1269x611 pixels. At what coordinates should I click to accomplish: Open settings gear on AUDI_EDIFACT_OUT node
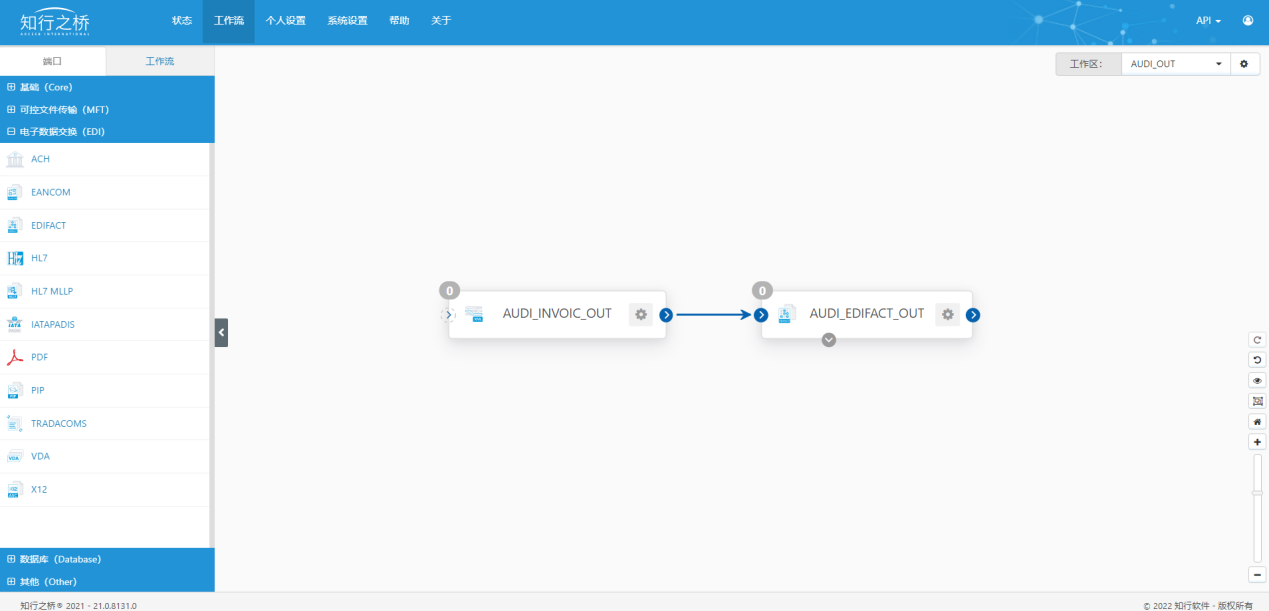pyautogui.click(x=947, y=314)
